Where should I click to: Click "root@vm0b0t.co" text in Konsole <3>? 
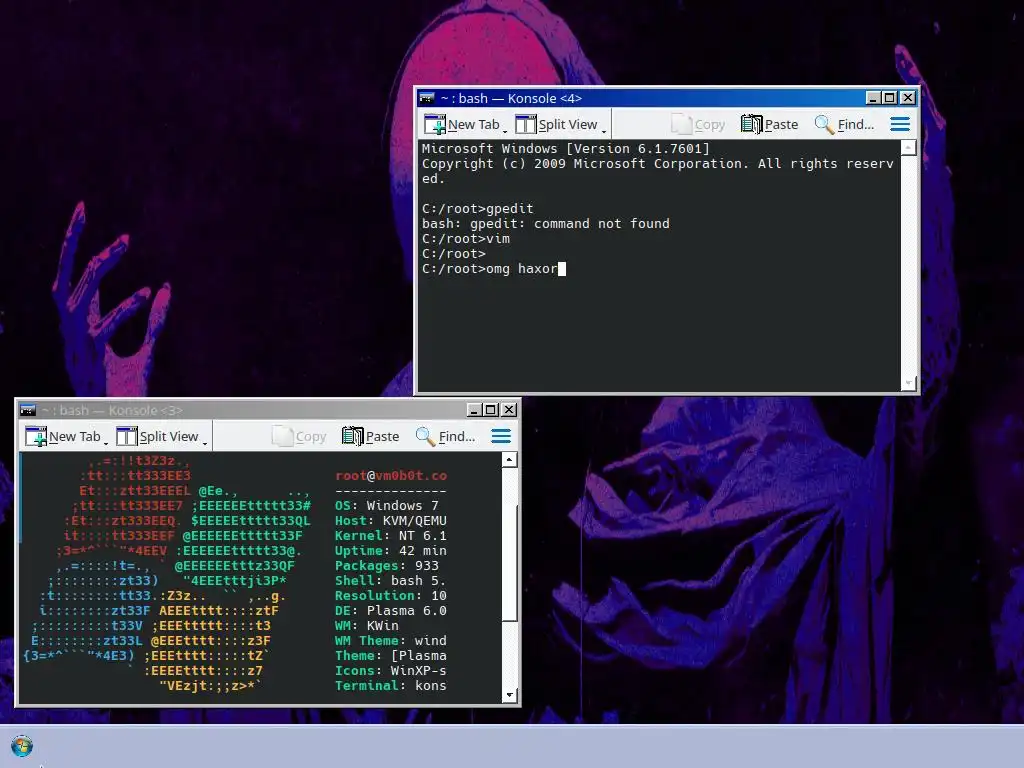[x=391, y=475]
